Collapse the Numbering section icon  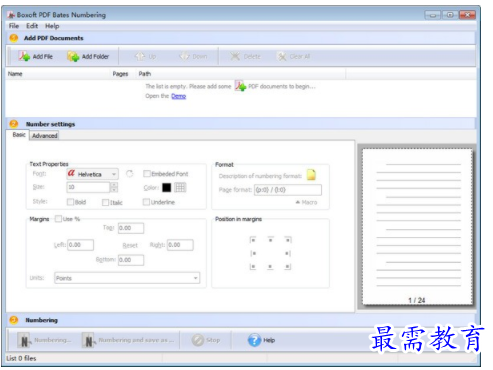[x=14, y=320]
